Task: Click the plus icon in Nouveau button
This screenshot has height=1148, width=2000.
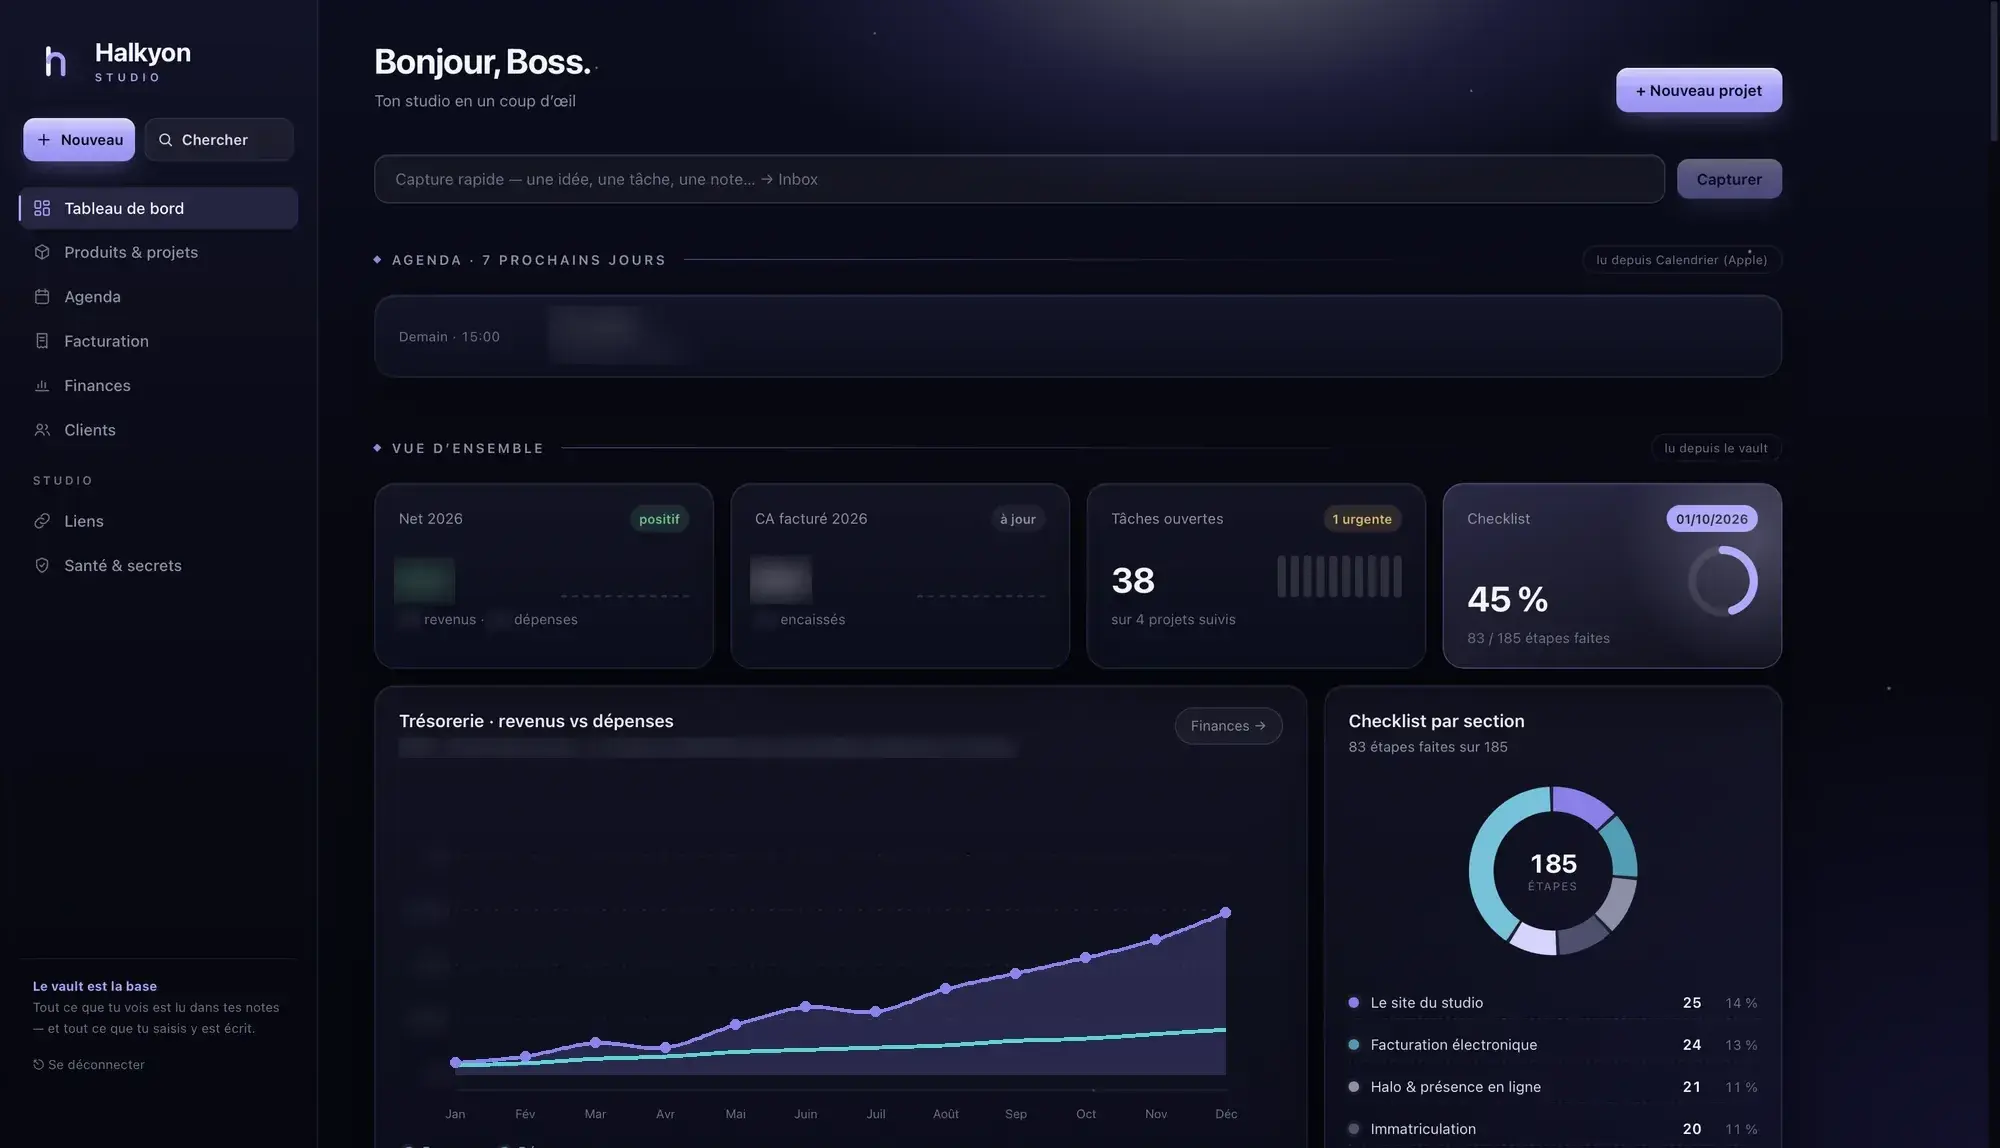Action: pos(43,140)
